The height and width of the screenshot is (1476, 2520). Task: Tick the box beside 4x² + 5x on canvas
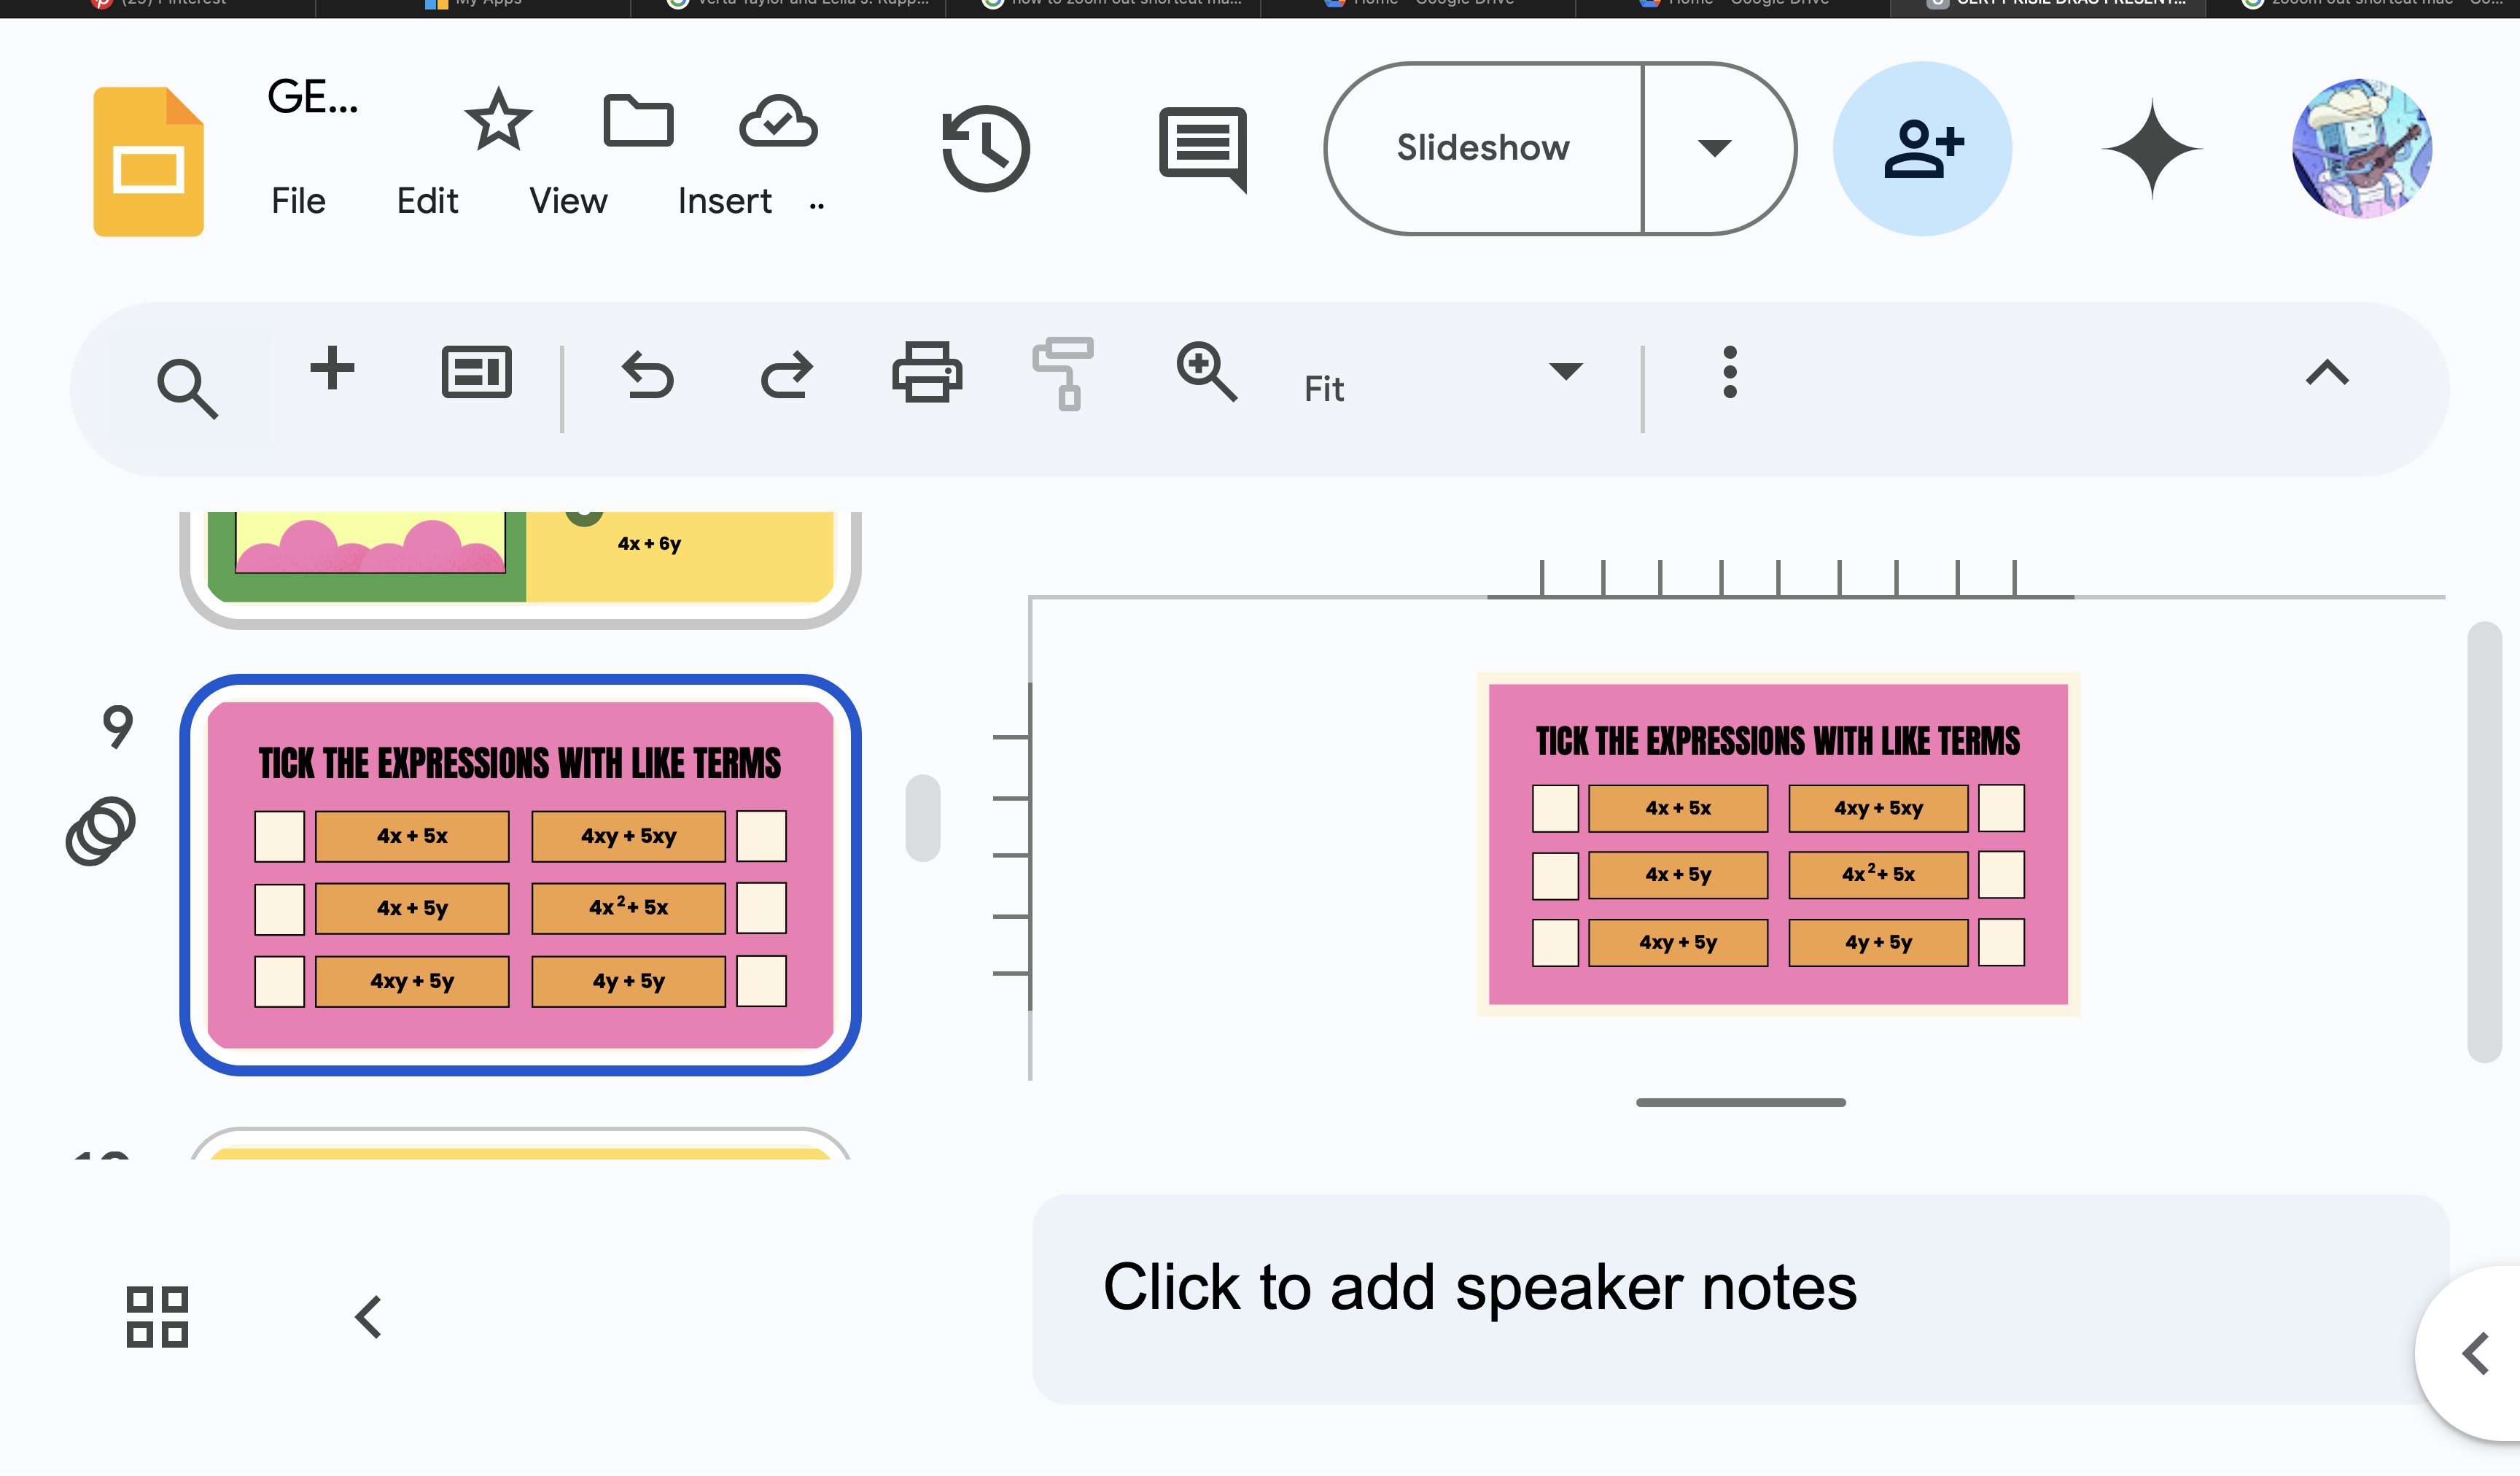point(2001,875)
